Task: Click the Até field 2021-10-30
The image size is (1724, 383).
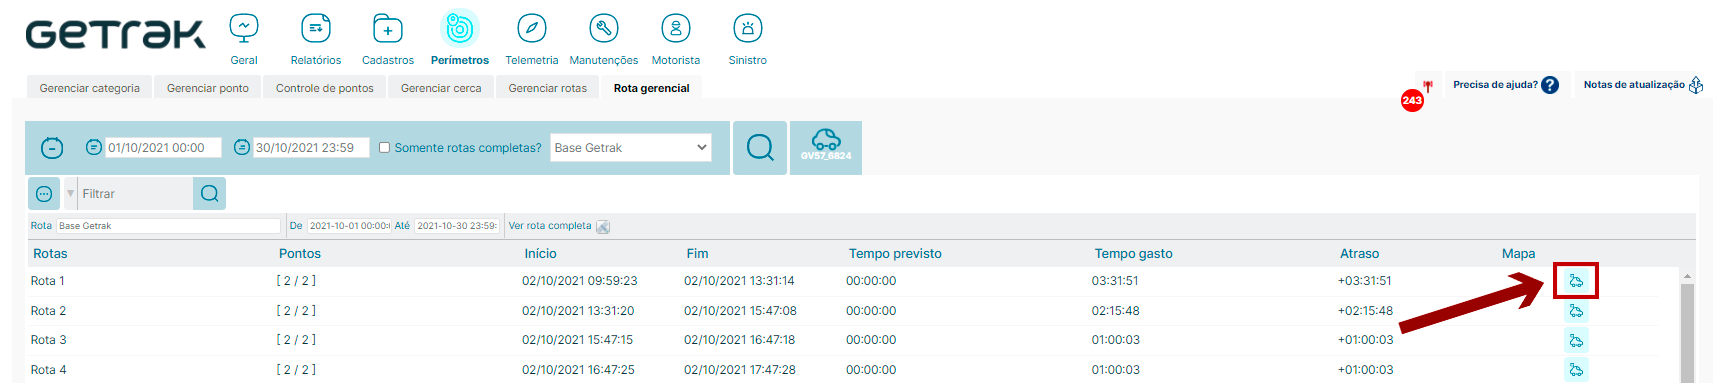Action: pyautogui.click(x=456, y=226)
